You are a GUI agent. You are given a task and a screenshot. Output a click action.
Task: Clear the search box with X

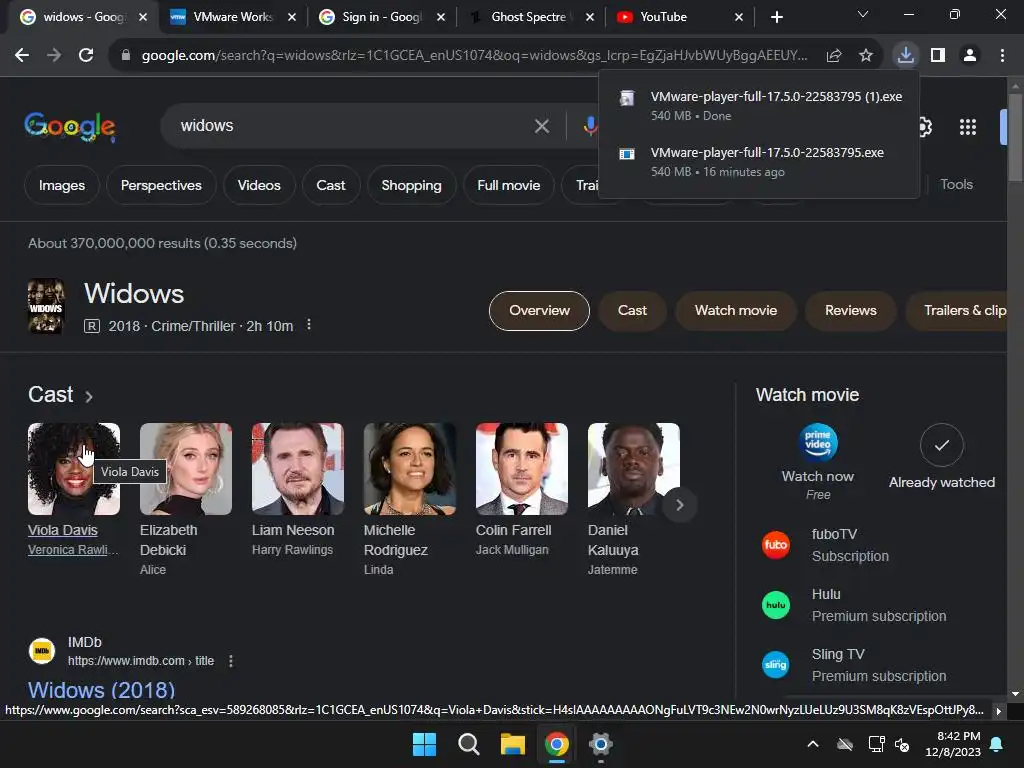pyautogui.click(x=541, y=126)
